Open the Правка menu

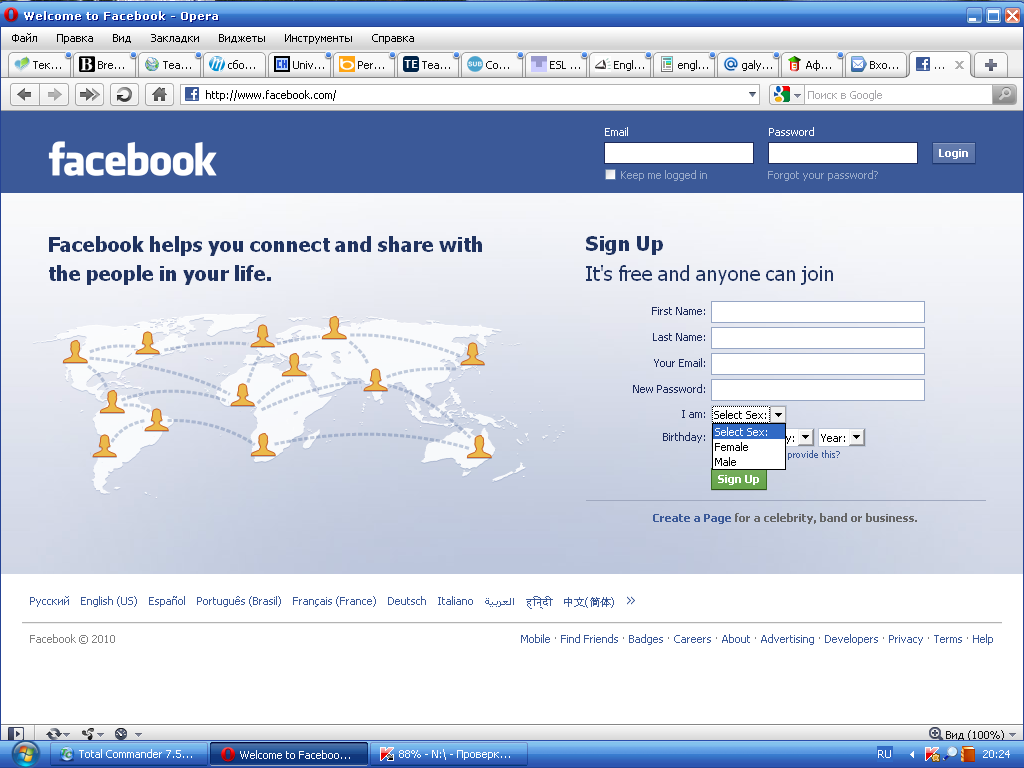[74, 38]
